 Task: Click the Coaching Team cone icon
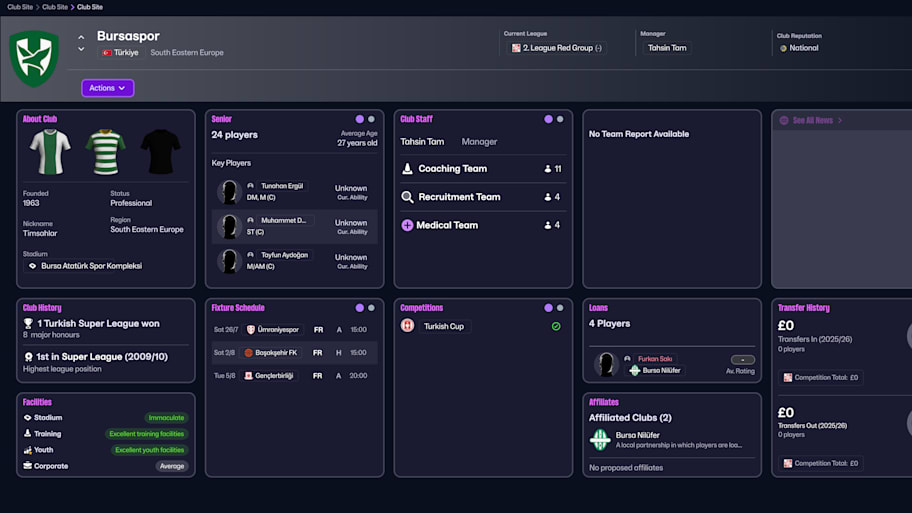point(407,169)
